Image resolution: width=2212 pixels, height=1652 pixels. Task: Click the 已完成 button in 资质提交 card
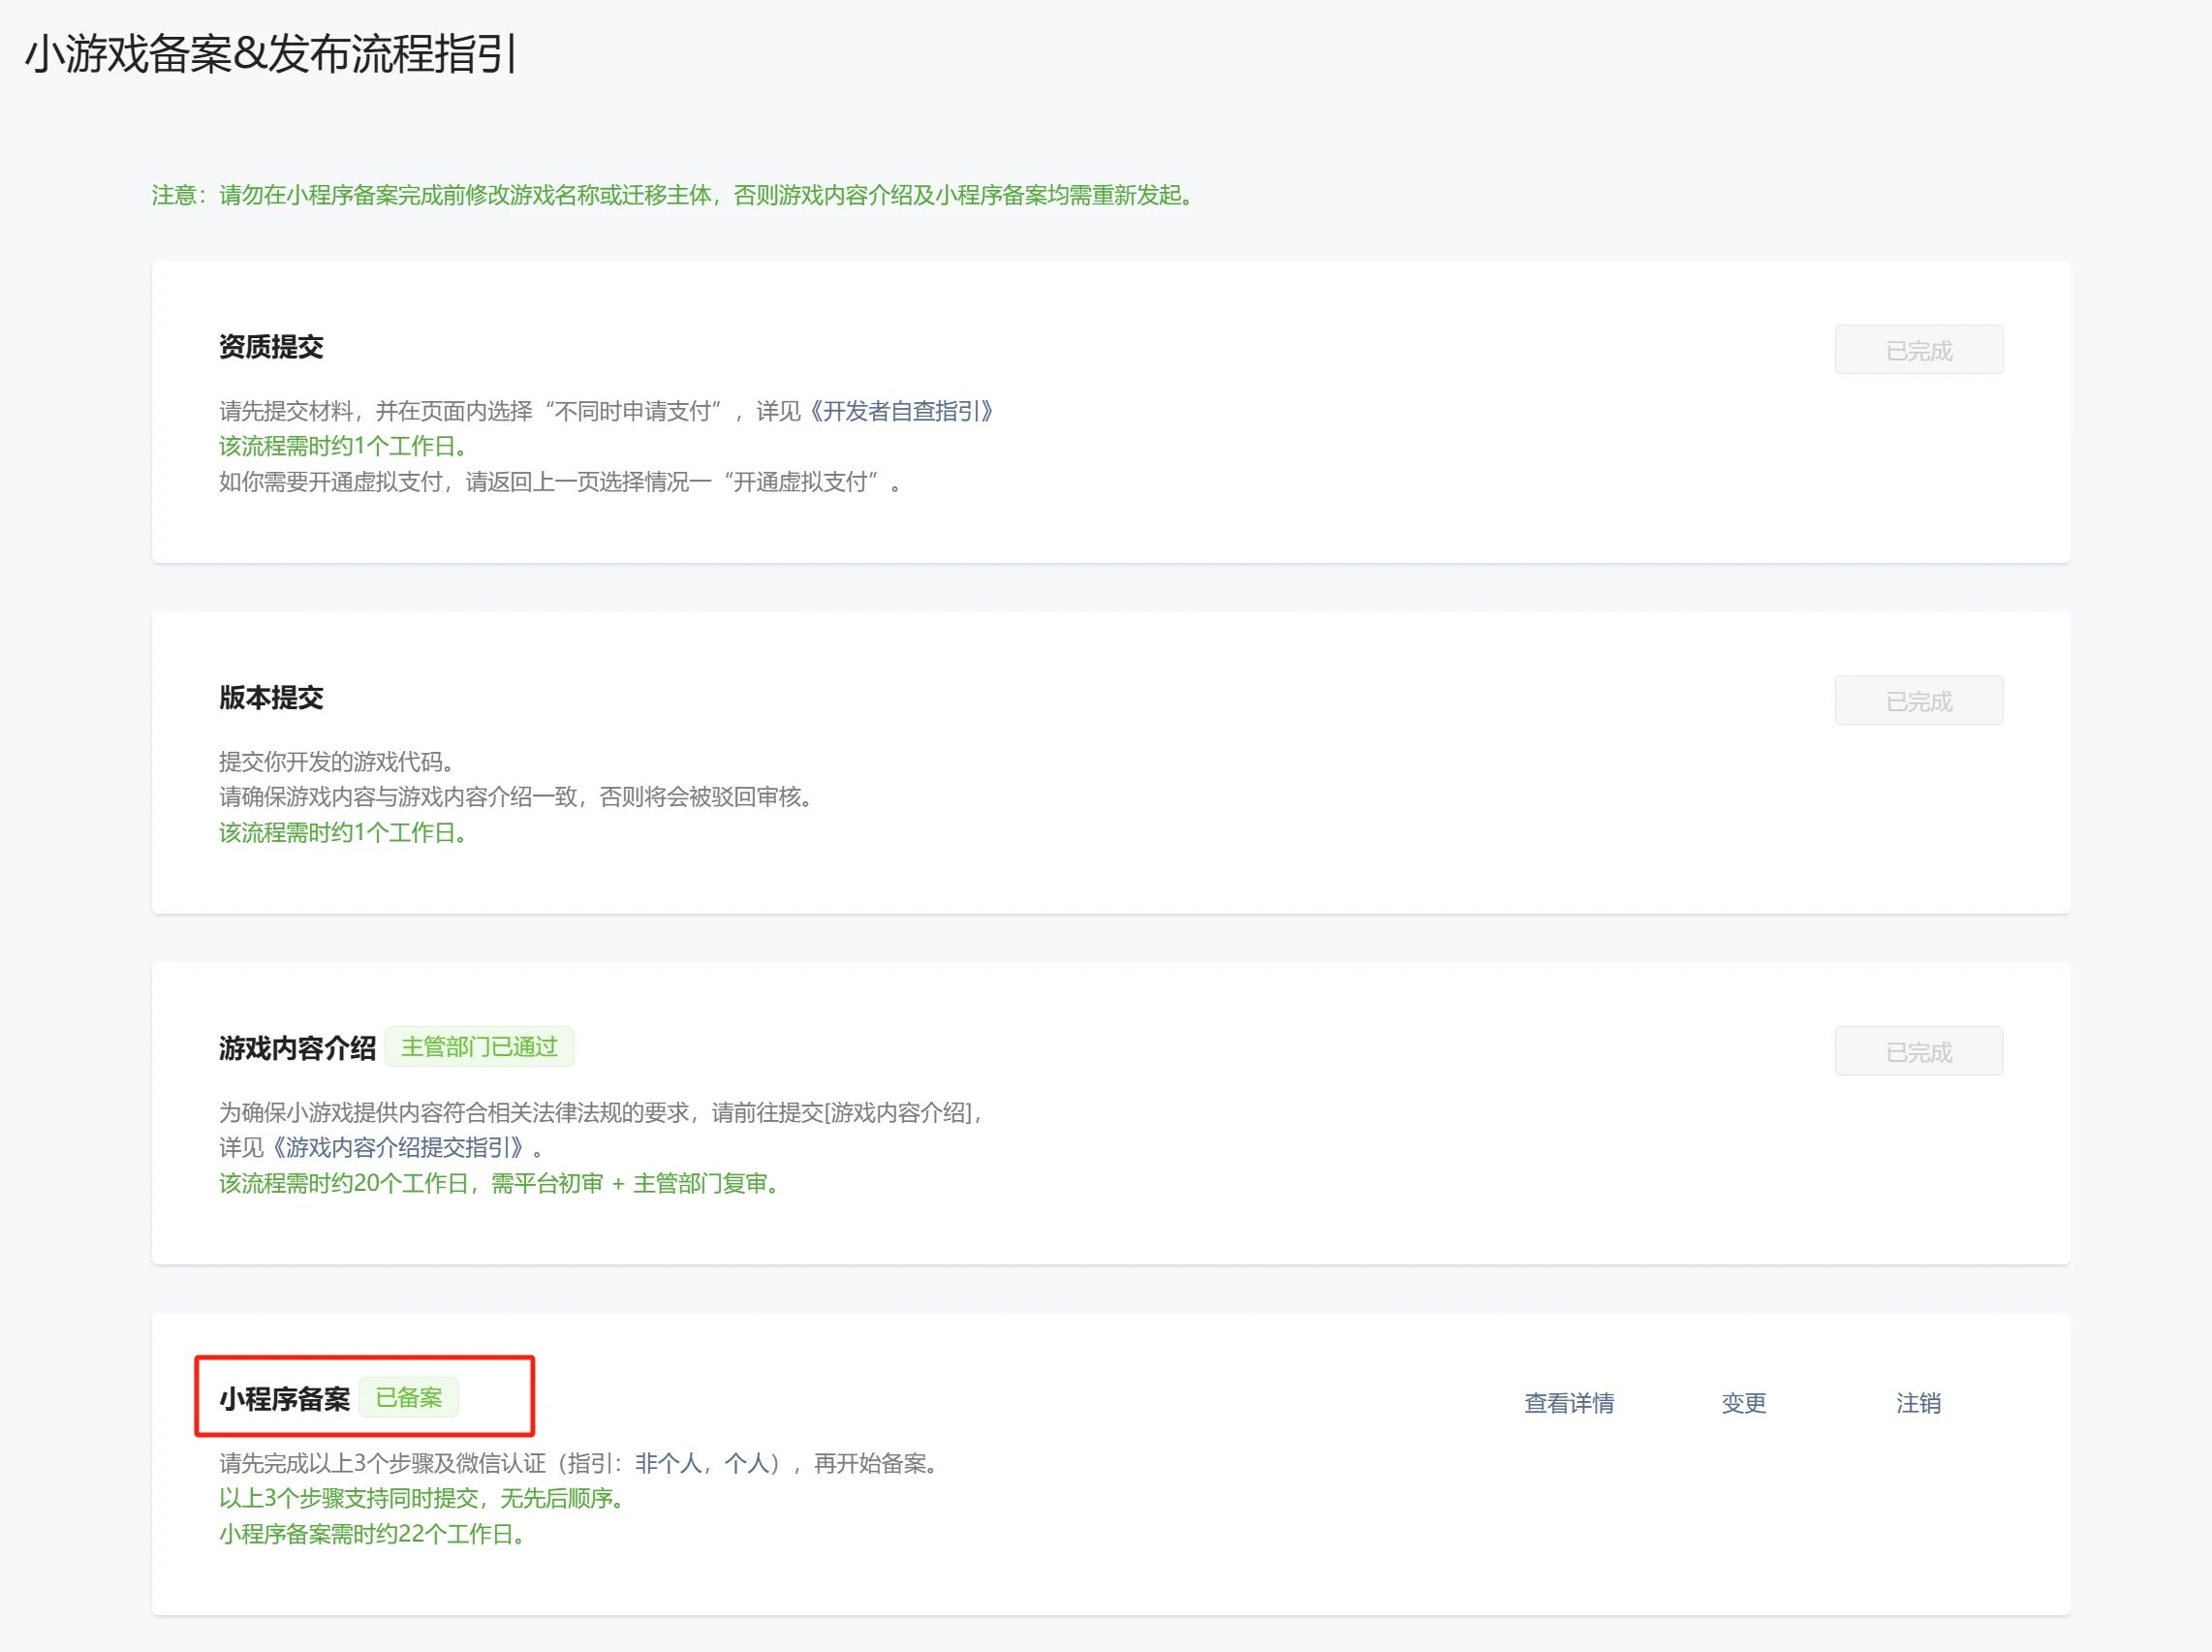tap(1917, 350)
